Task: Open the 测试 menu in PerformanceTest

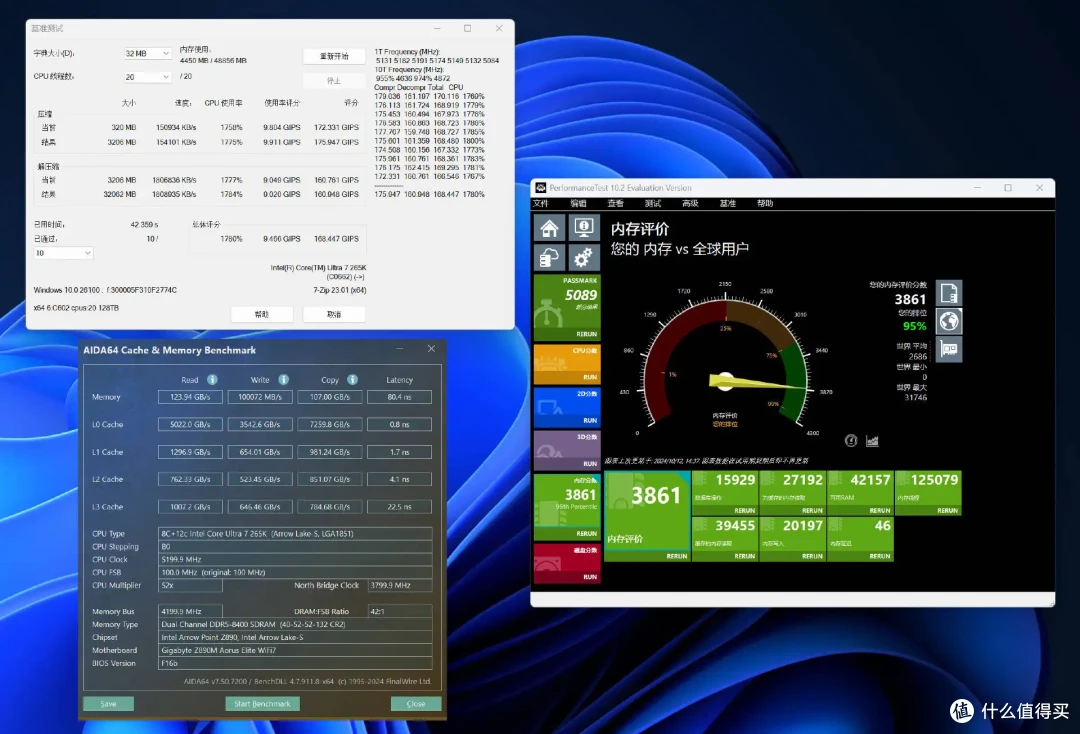Action: (652, 203)
